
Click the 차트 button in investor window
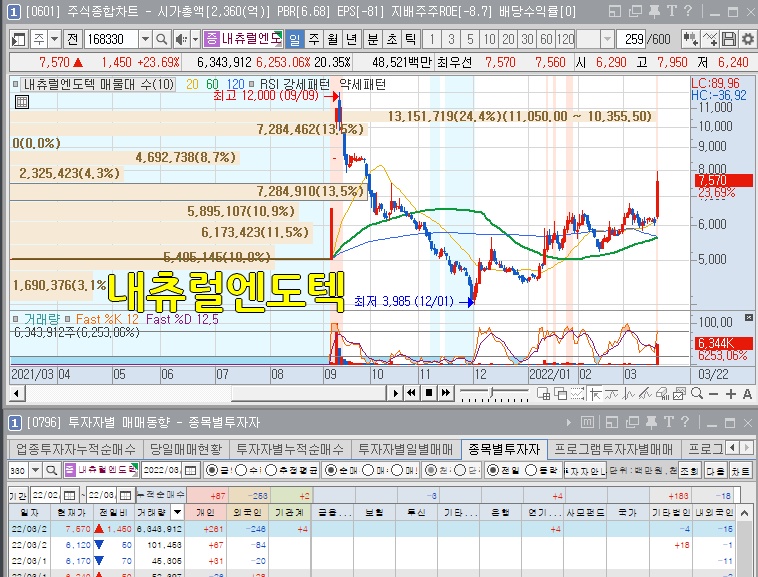(740, 470)
